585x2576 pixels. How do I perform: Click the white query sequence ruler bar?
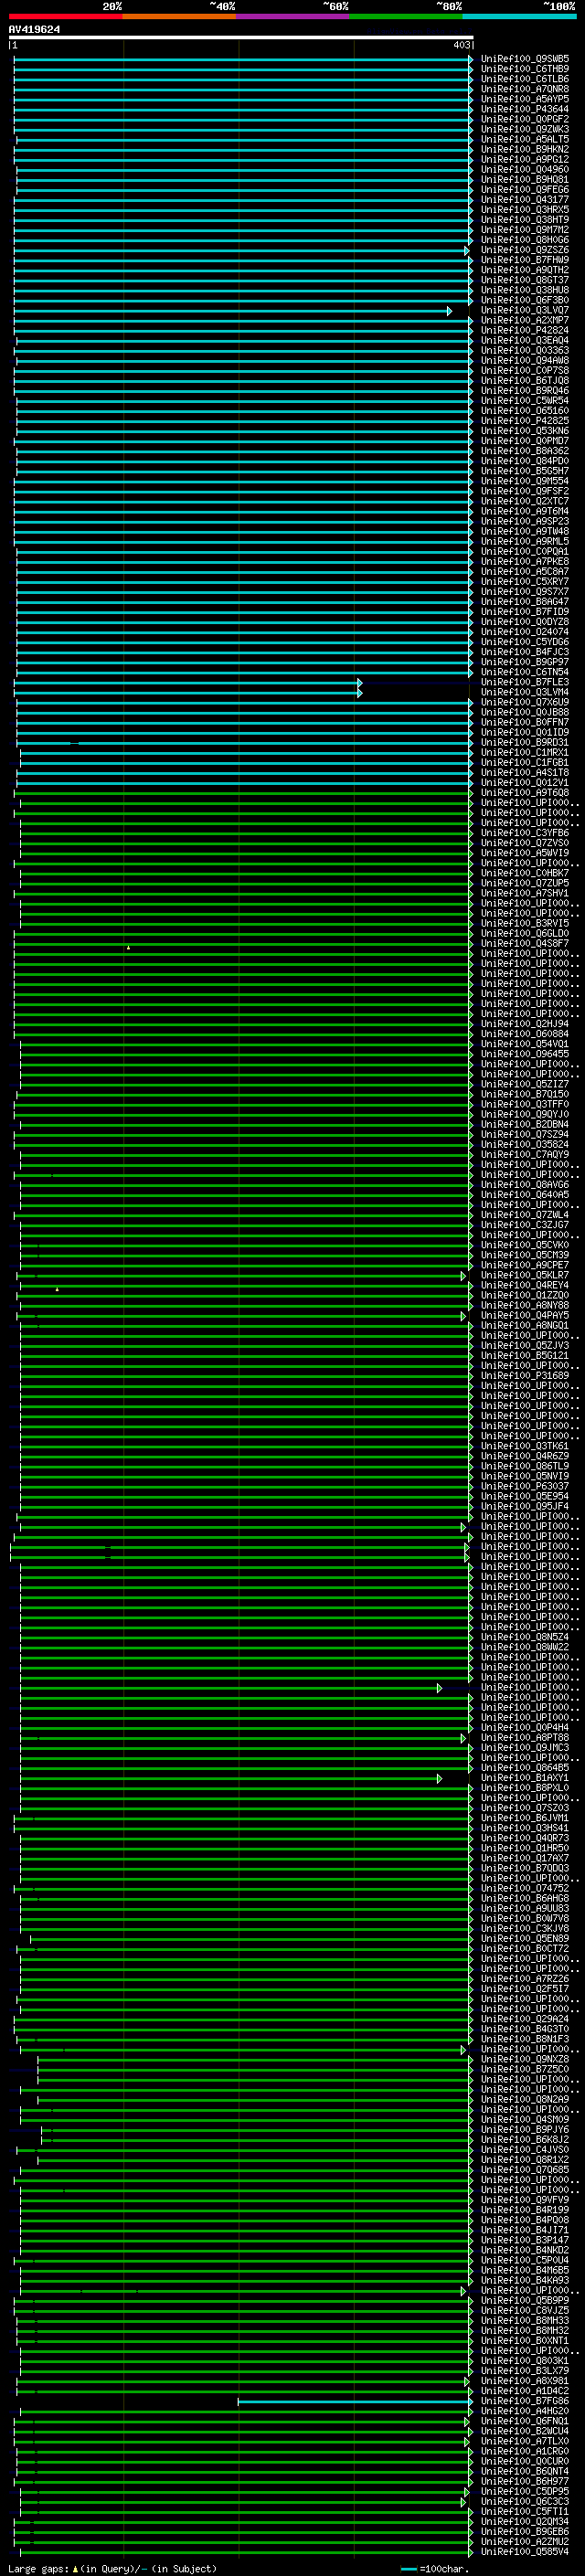[241, 37]
